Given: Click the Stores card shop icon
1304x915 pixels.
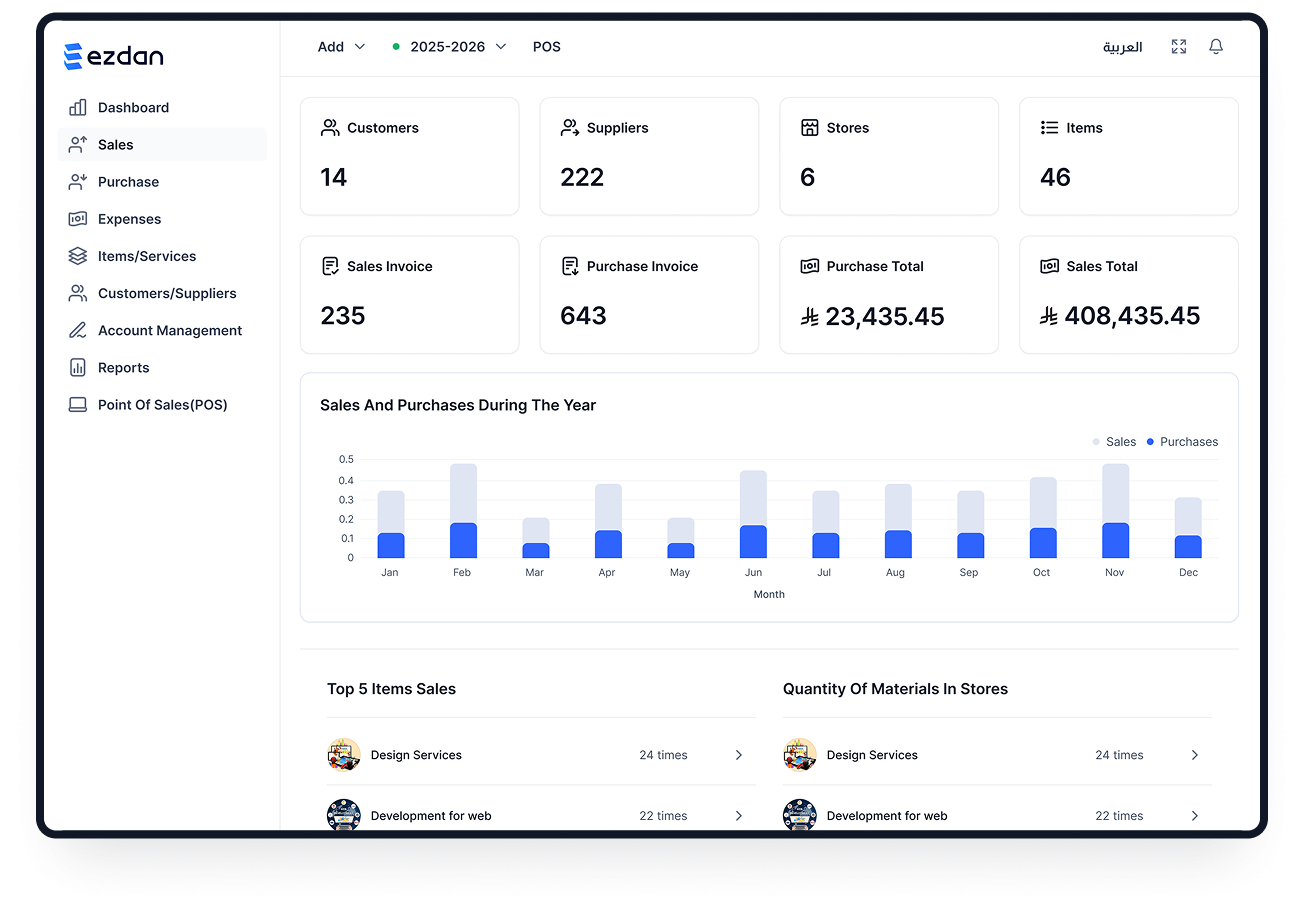Looking at the screenshot, I should click(809, 128).
